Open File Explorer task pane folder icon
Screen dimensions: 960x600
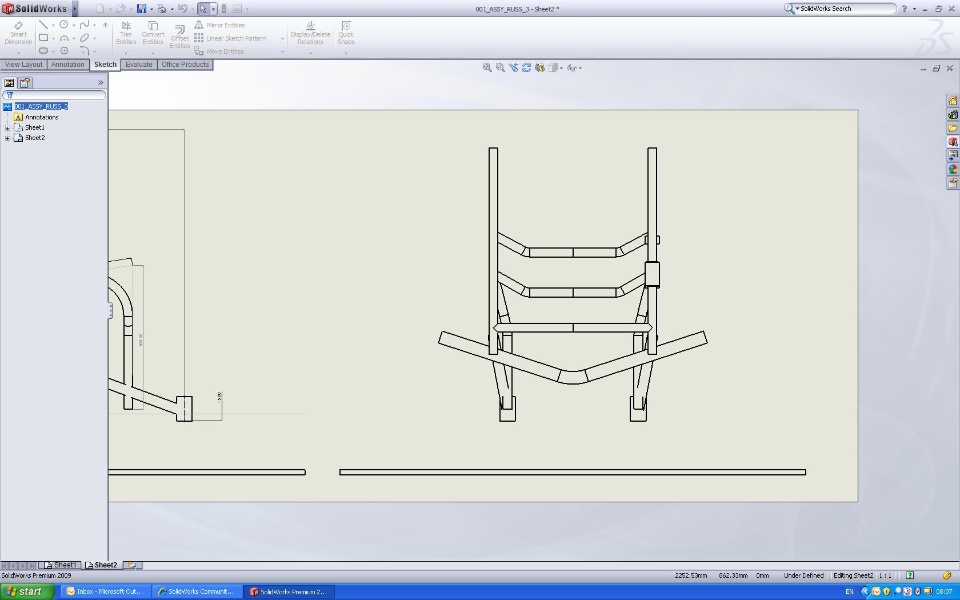[x=953, y=128]
